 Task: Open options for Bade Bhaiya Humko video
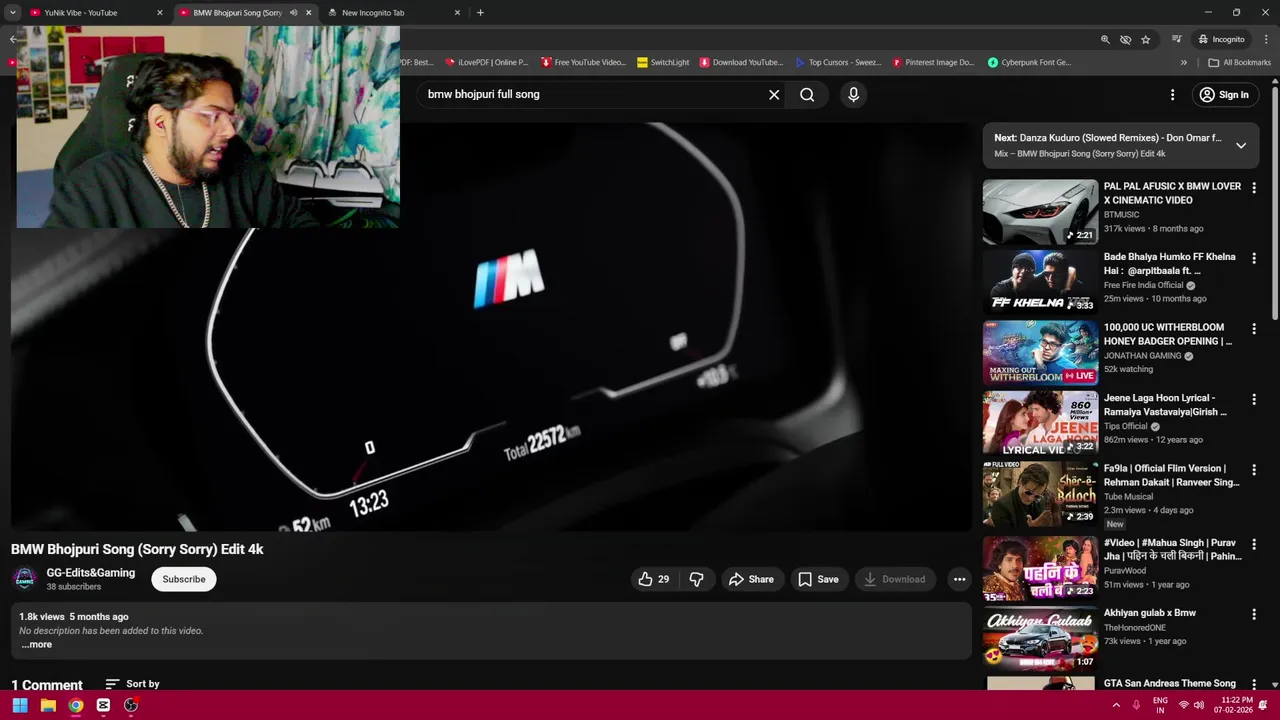tap(1254, 259)
